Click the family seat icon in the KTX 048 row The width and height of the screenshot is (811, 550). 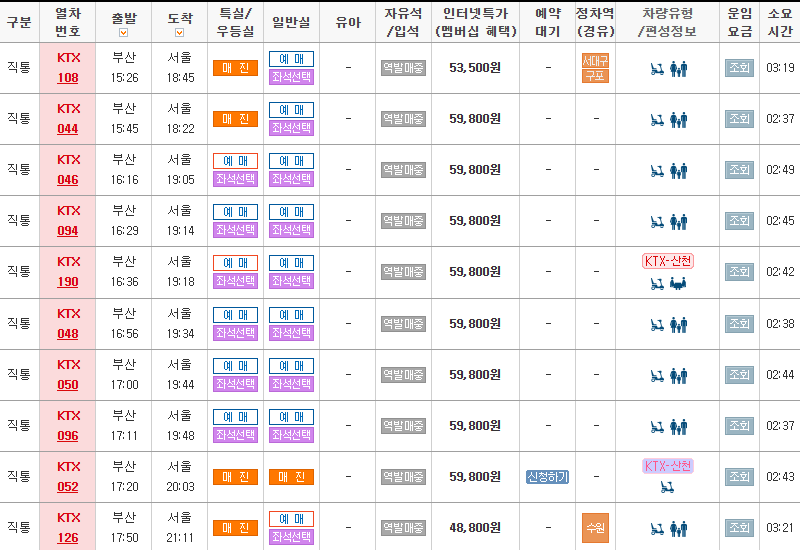coord(679,324)
